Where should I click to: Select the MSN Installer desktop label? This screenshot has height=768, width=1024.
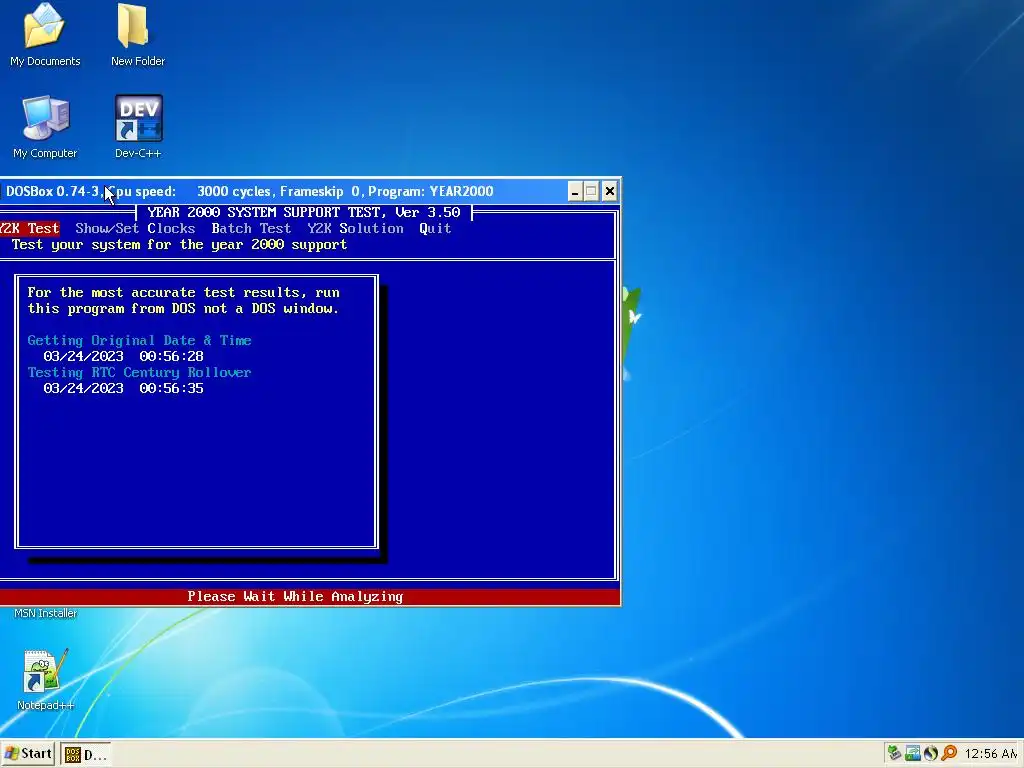[45, 613]
